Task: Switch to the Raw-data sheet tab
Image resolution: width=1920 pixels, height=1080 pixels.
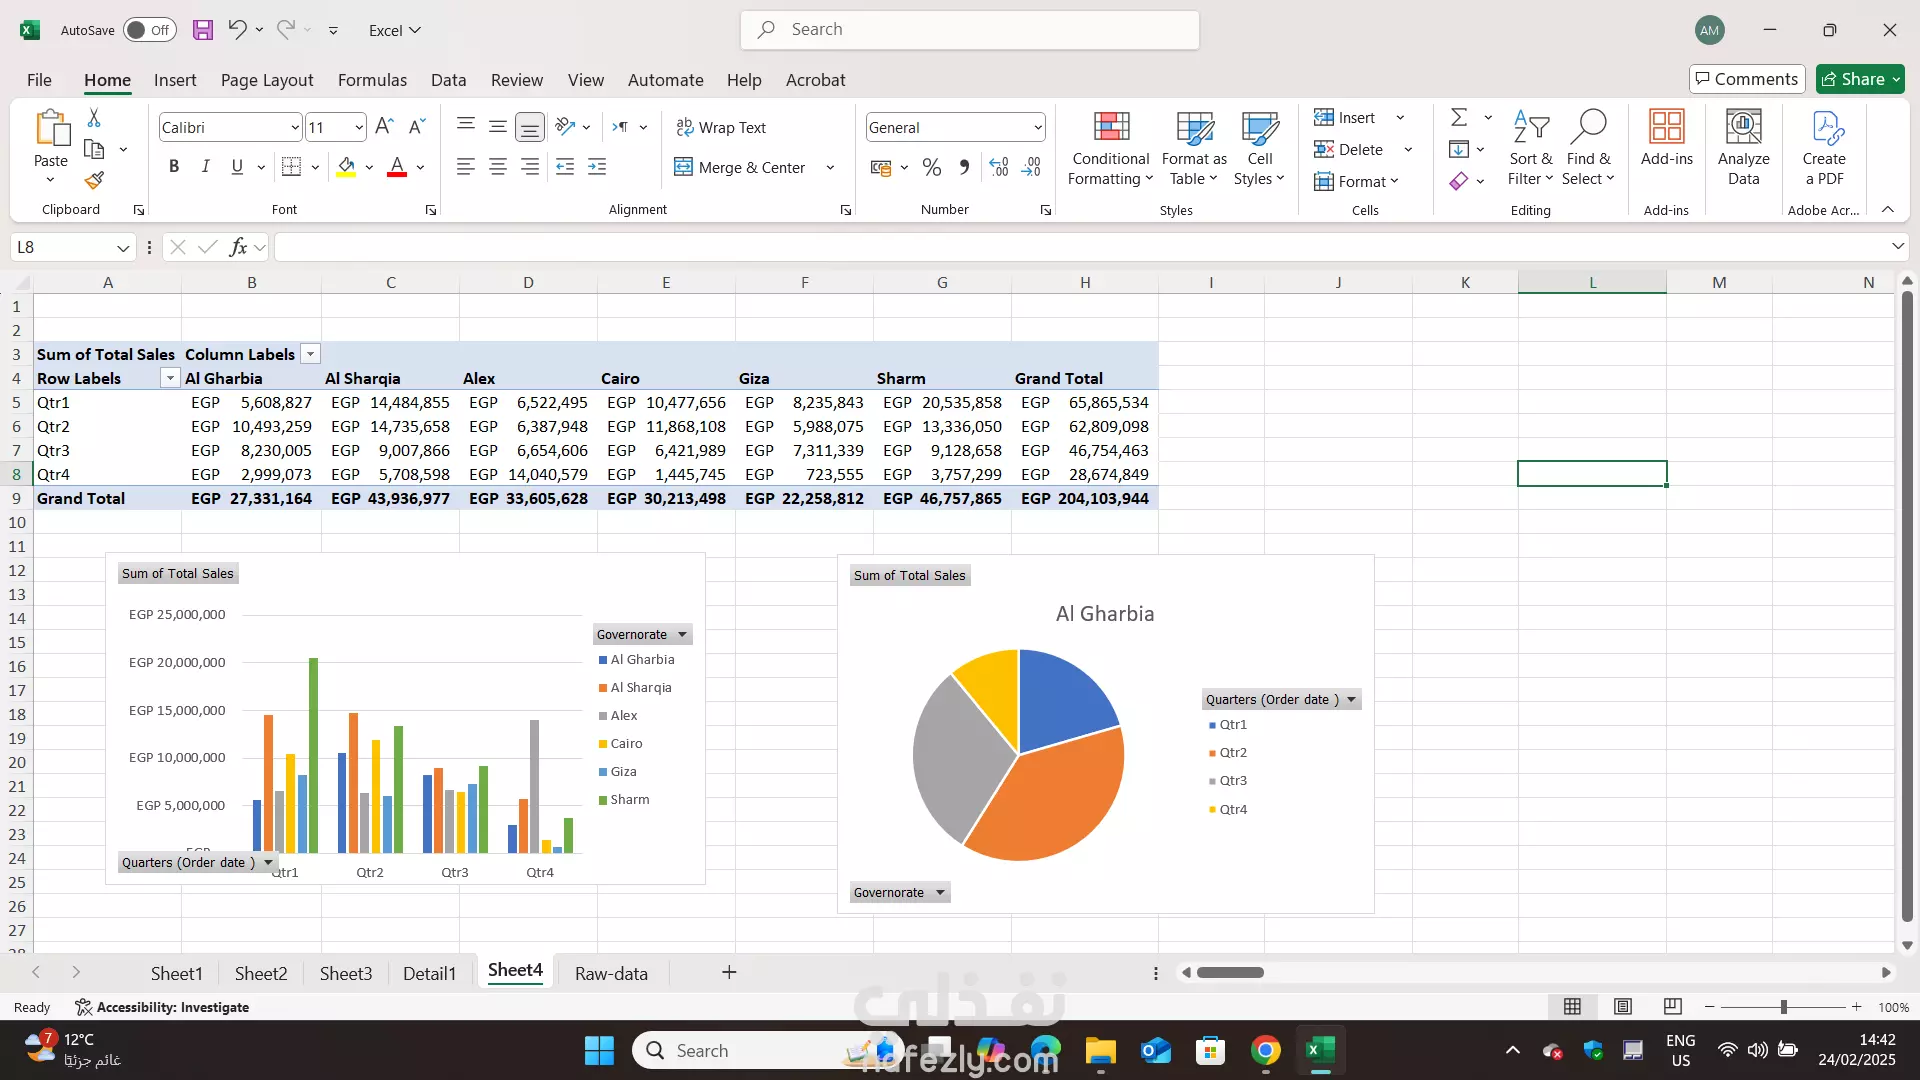Action: 611,973
